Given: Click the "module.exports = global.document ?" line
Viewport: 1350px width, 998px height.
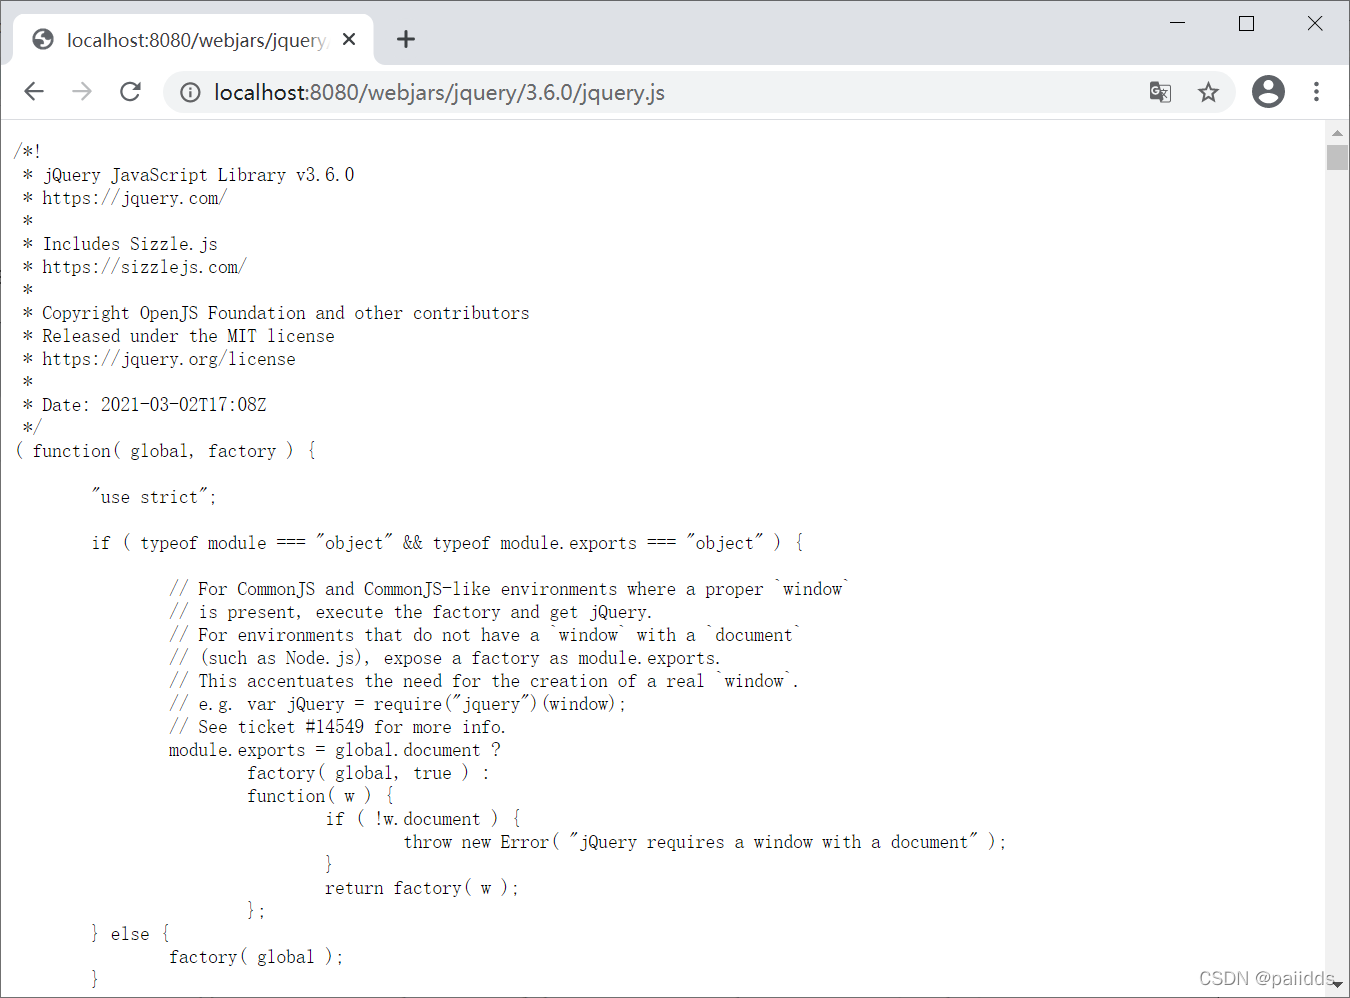Looking at the screenshot, I should point(334,750).
